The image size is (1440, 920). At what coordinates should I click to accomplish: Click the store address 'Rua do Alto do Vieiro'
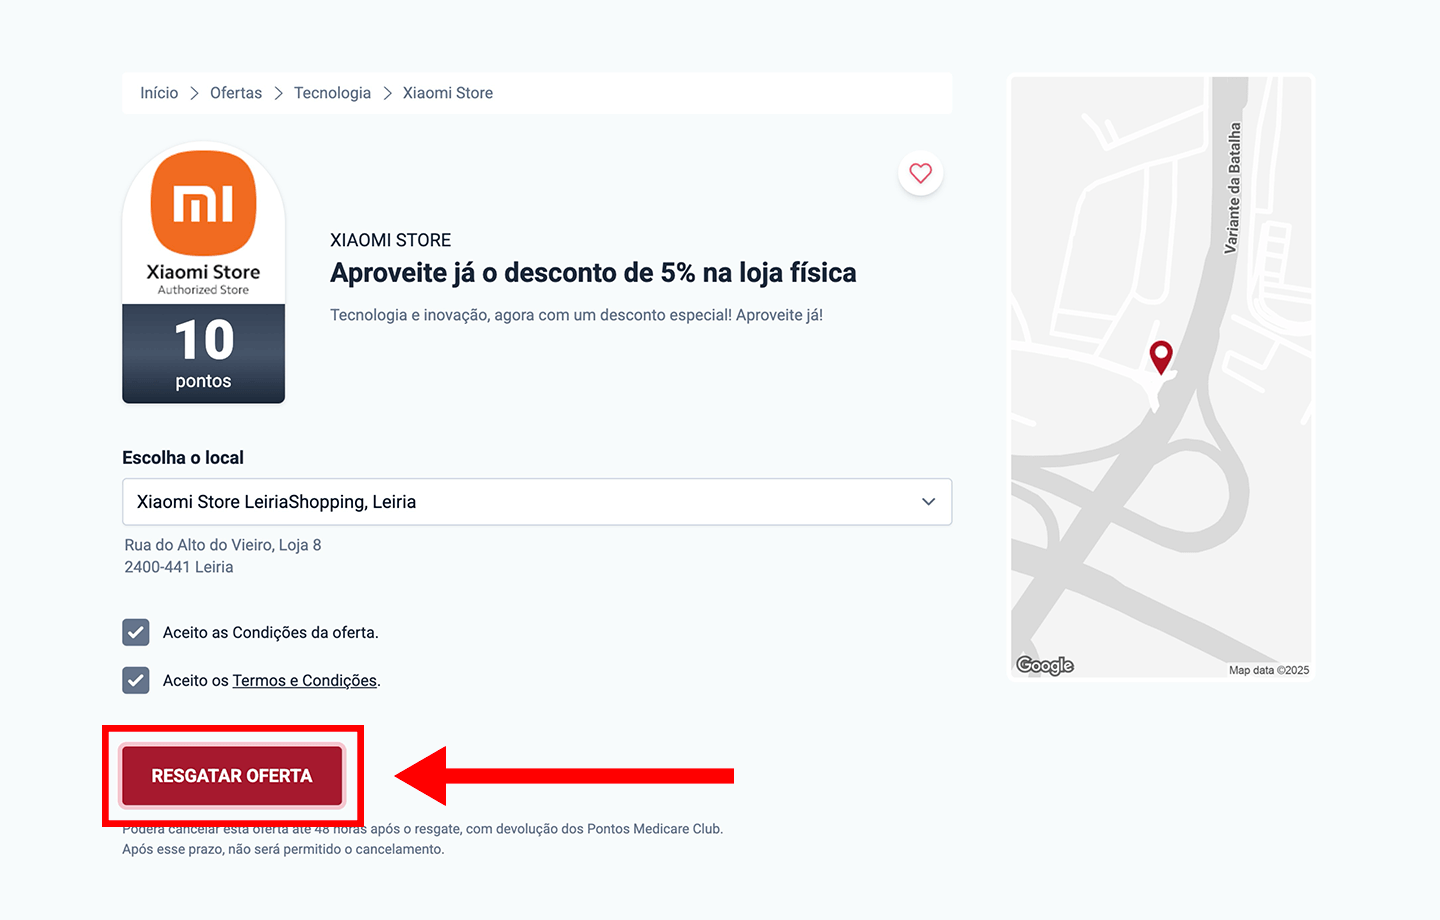222,544
